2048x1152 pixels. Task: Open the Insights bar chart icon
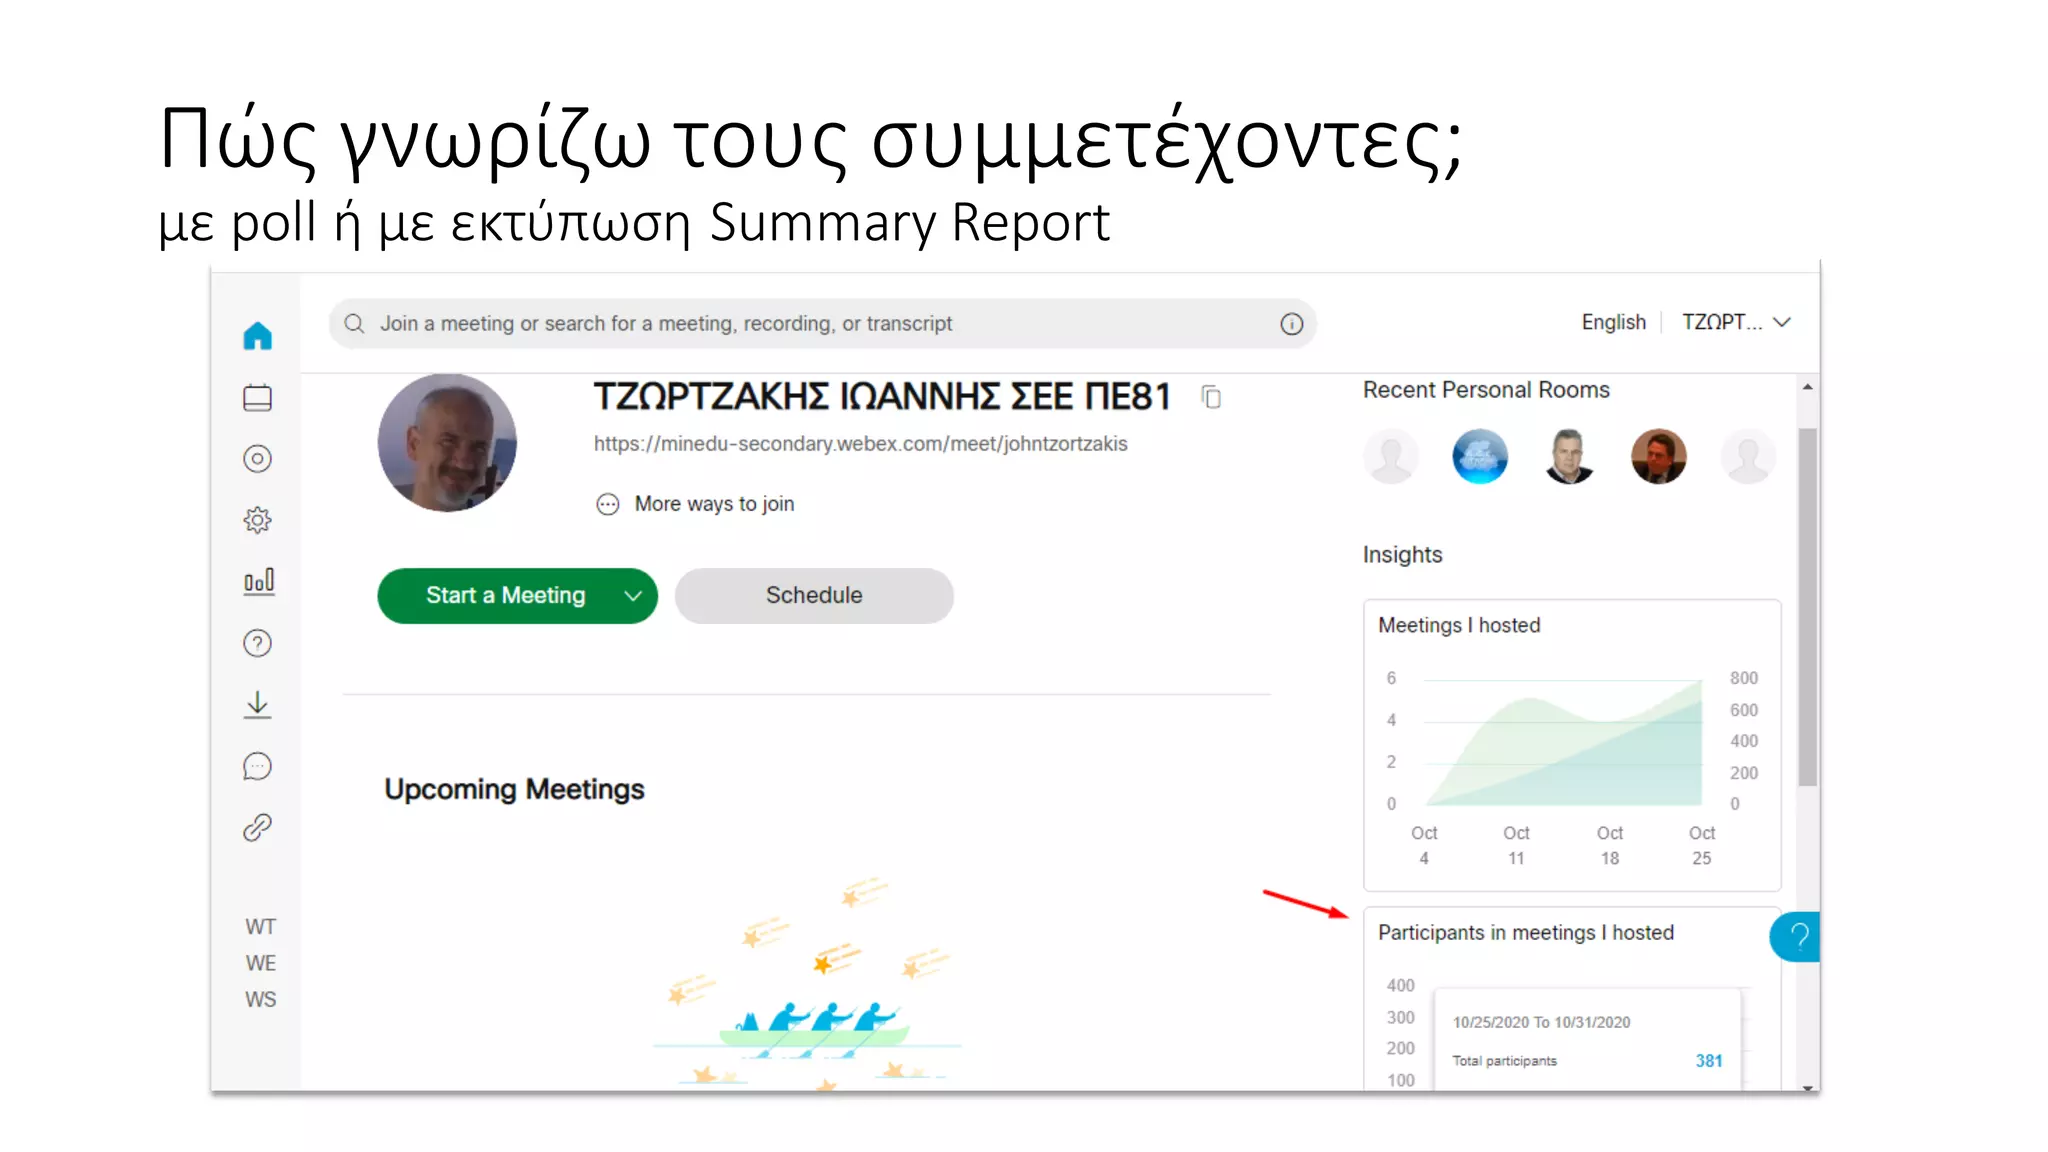(259, 582)
